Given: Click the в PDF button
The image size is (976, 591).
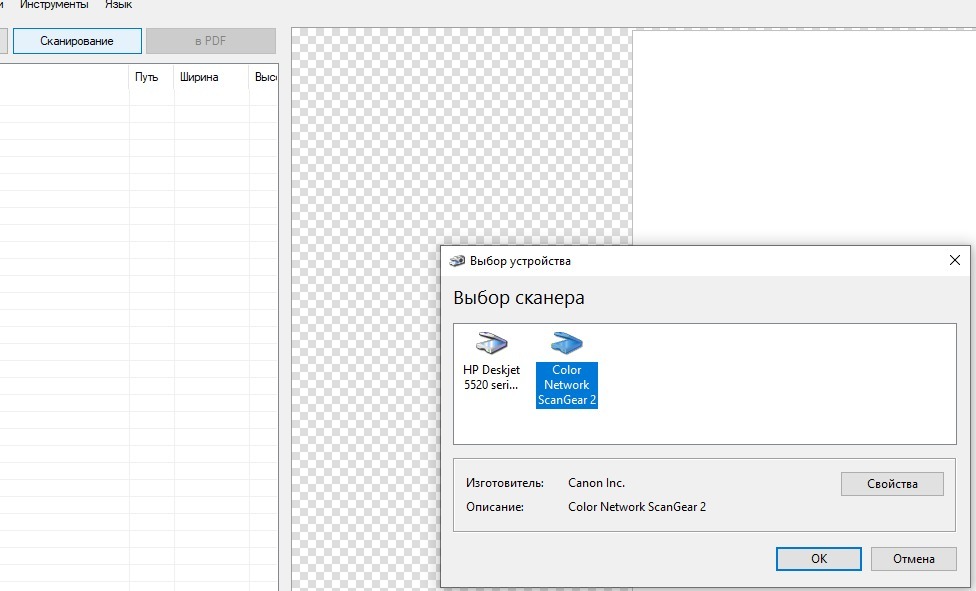Looking at the screenshot, I should click(210, 41).
